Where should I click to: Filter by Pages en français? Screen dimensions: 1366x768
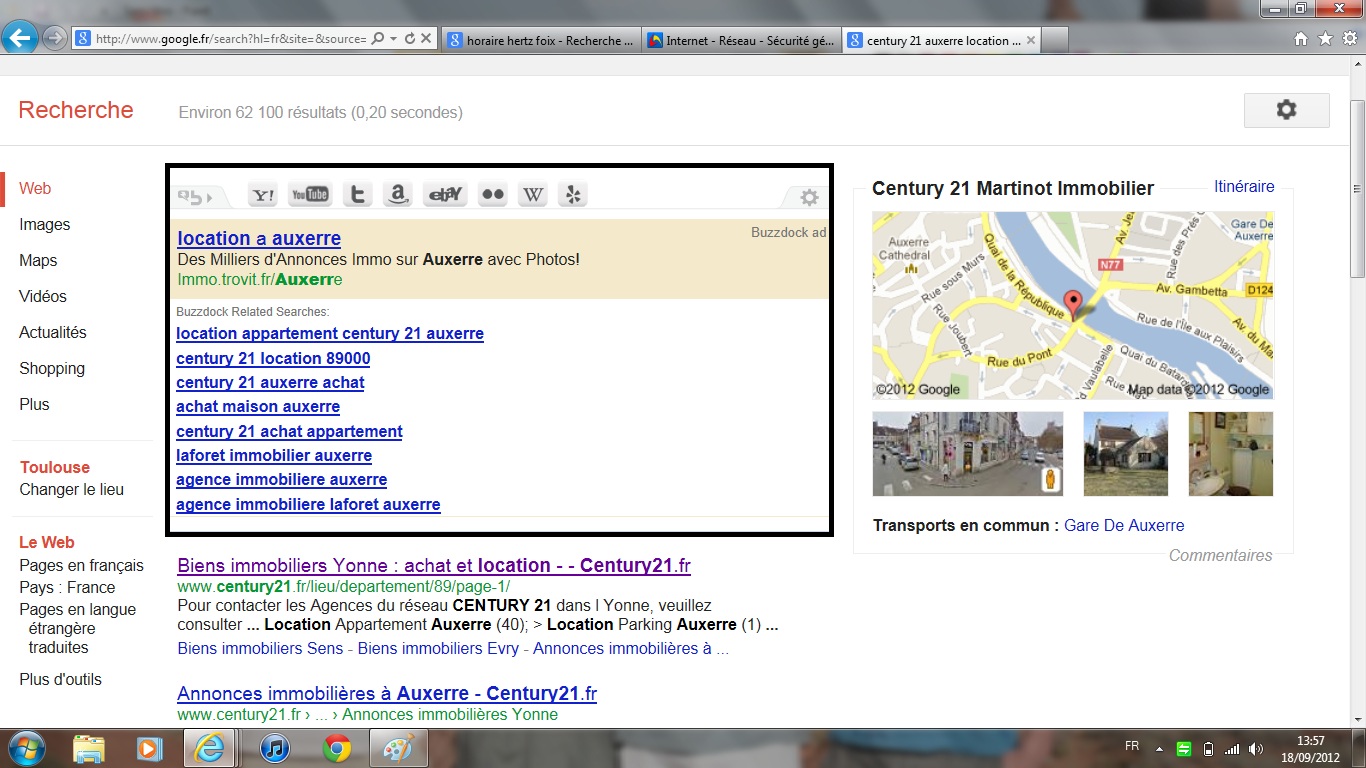point(82,565)
